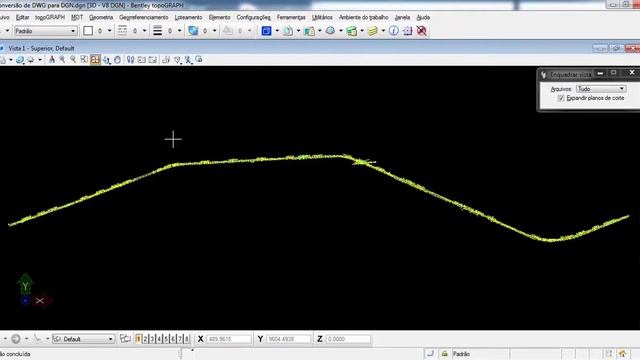
Task: Open the Ambiente de trabalho menu
Action: [363, 17]
